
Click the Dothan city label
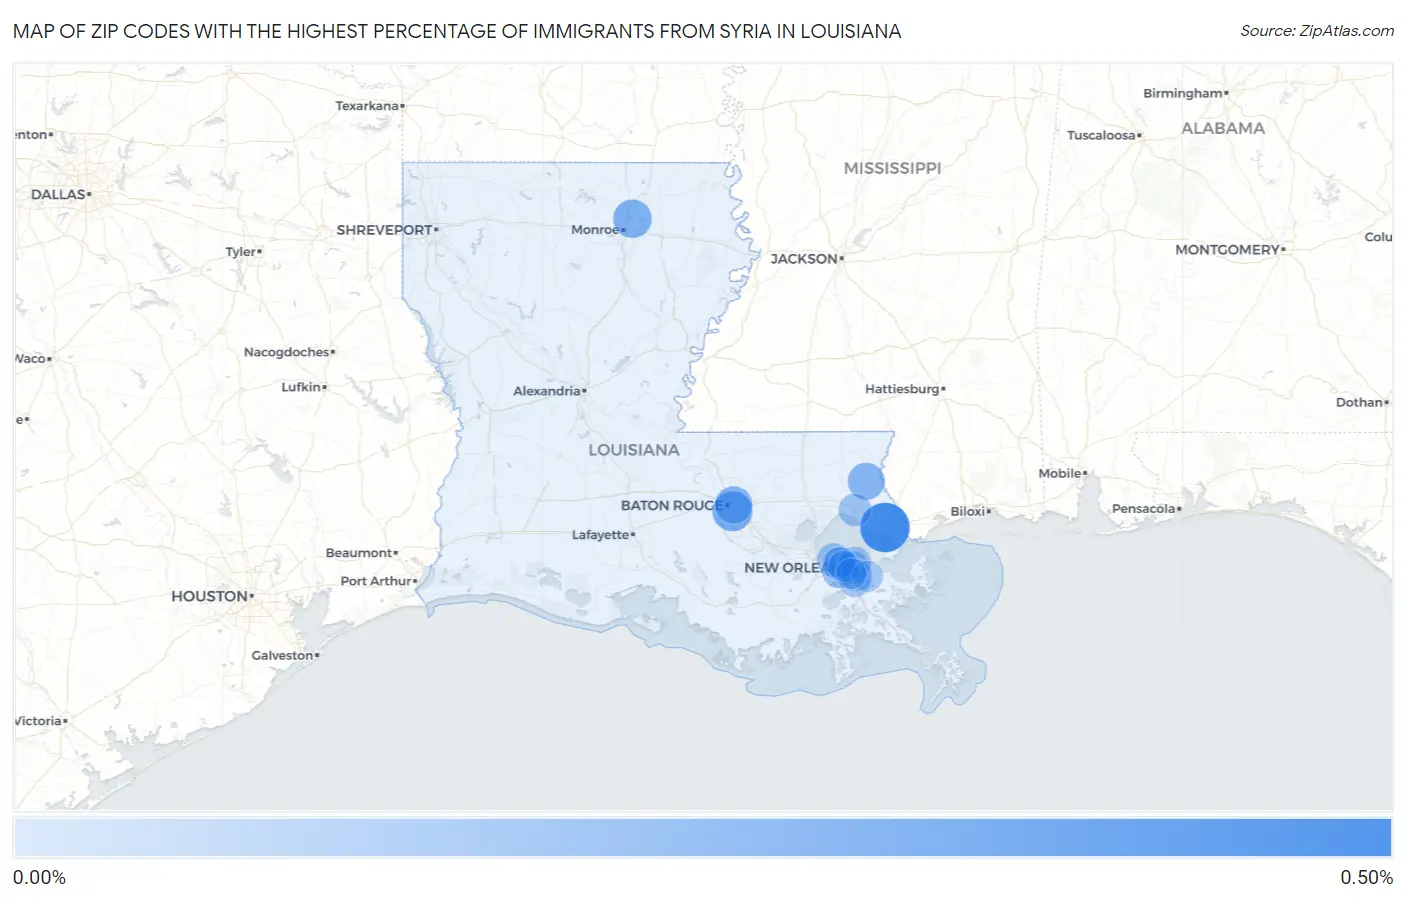point(1360,402)
